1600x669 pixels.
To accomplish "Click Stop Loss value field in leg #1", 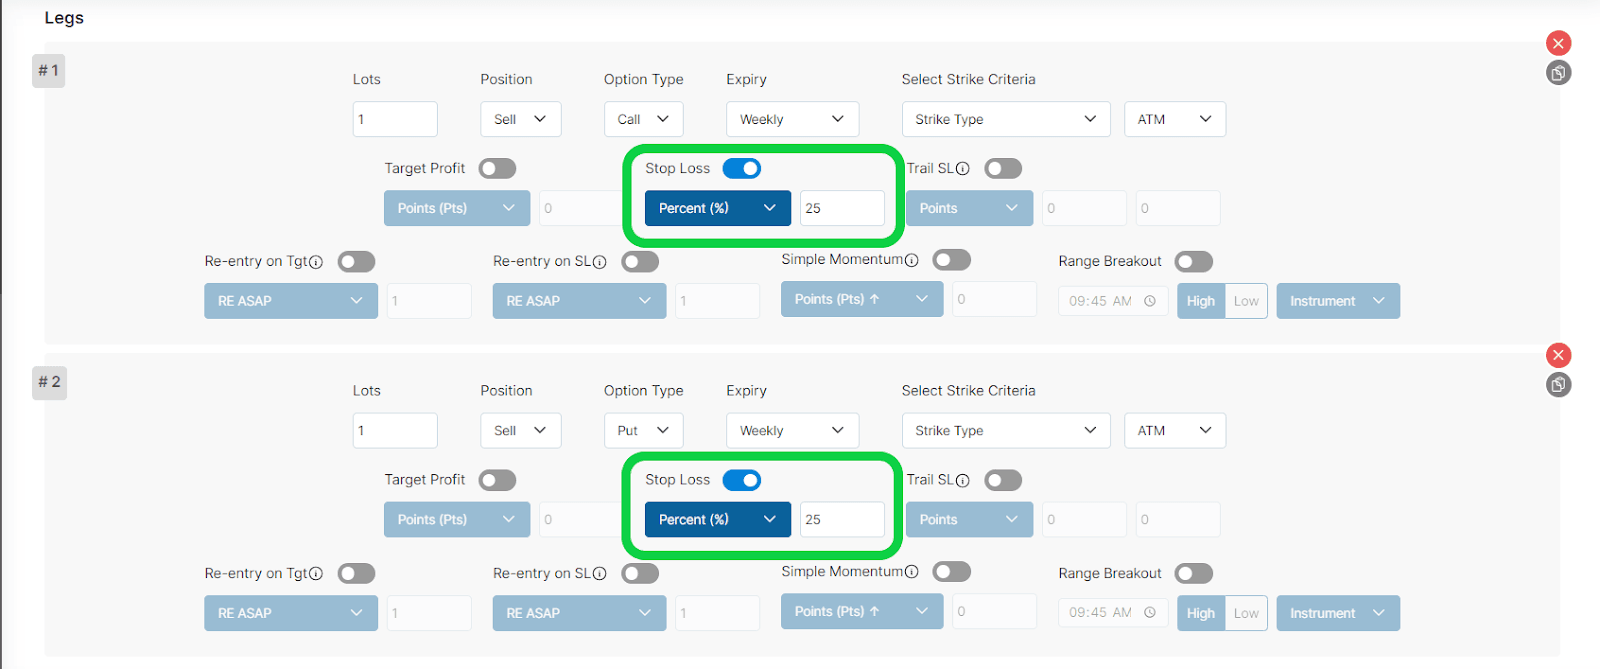I will [842, 208].
